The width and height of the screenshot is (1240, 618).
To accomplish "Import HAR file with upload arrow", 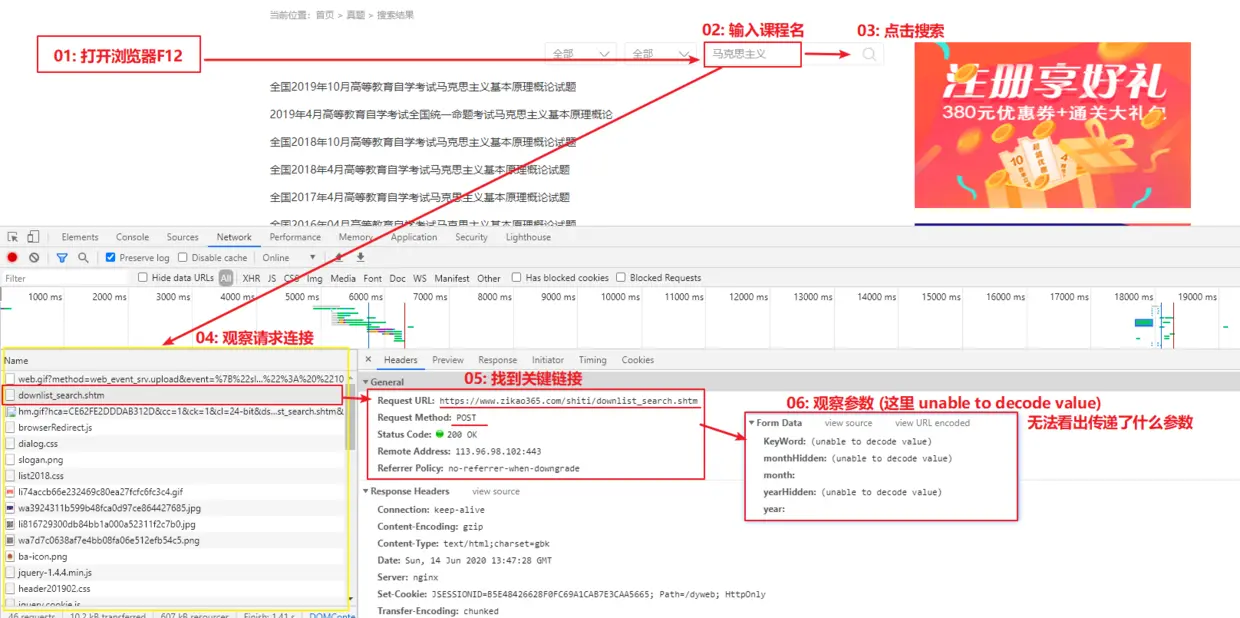I will [339, 258].
